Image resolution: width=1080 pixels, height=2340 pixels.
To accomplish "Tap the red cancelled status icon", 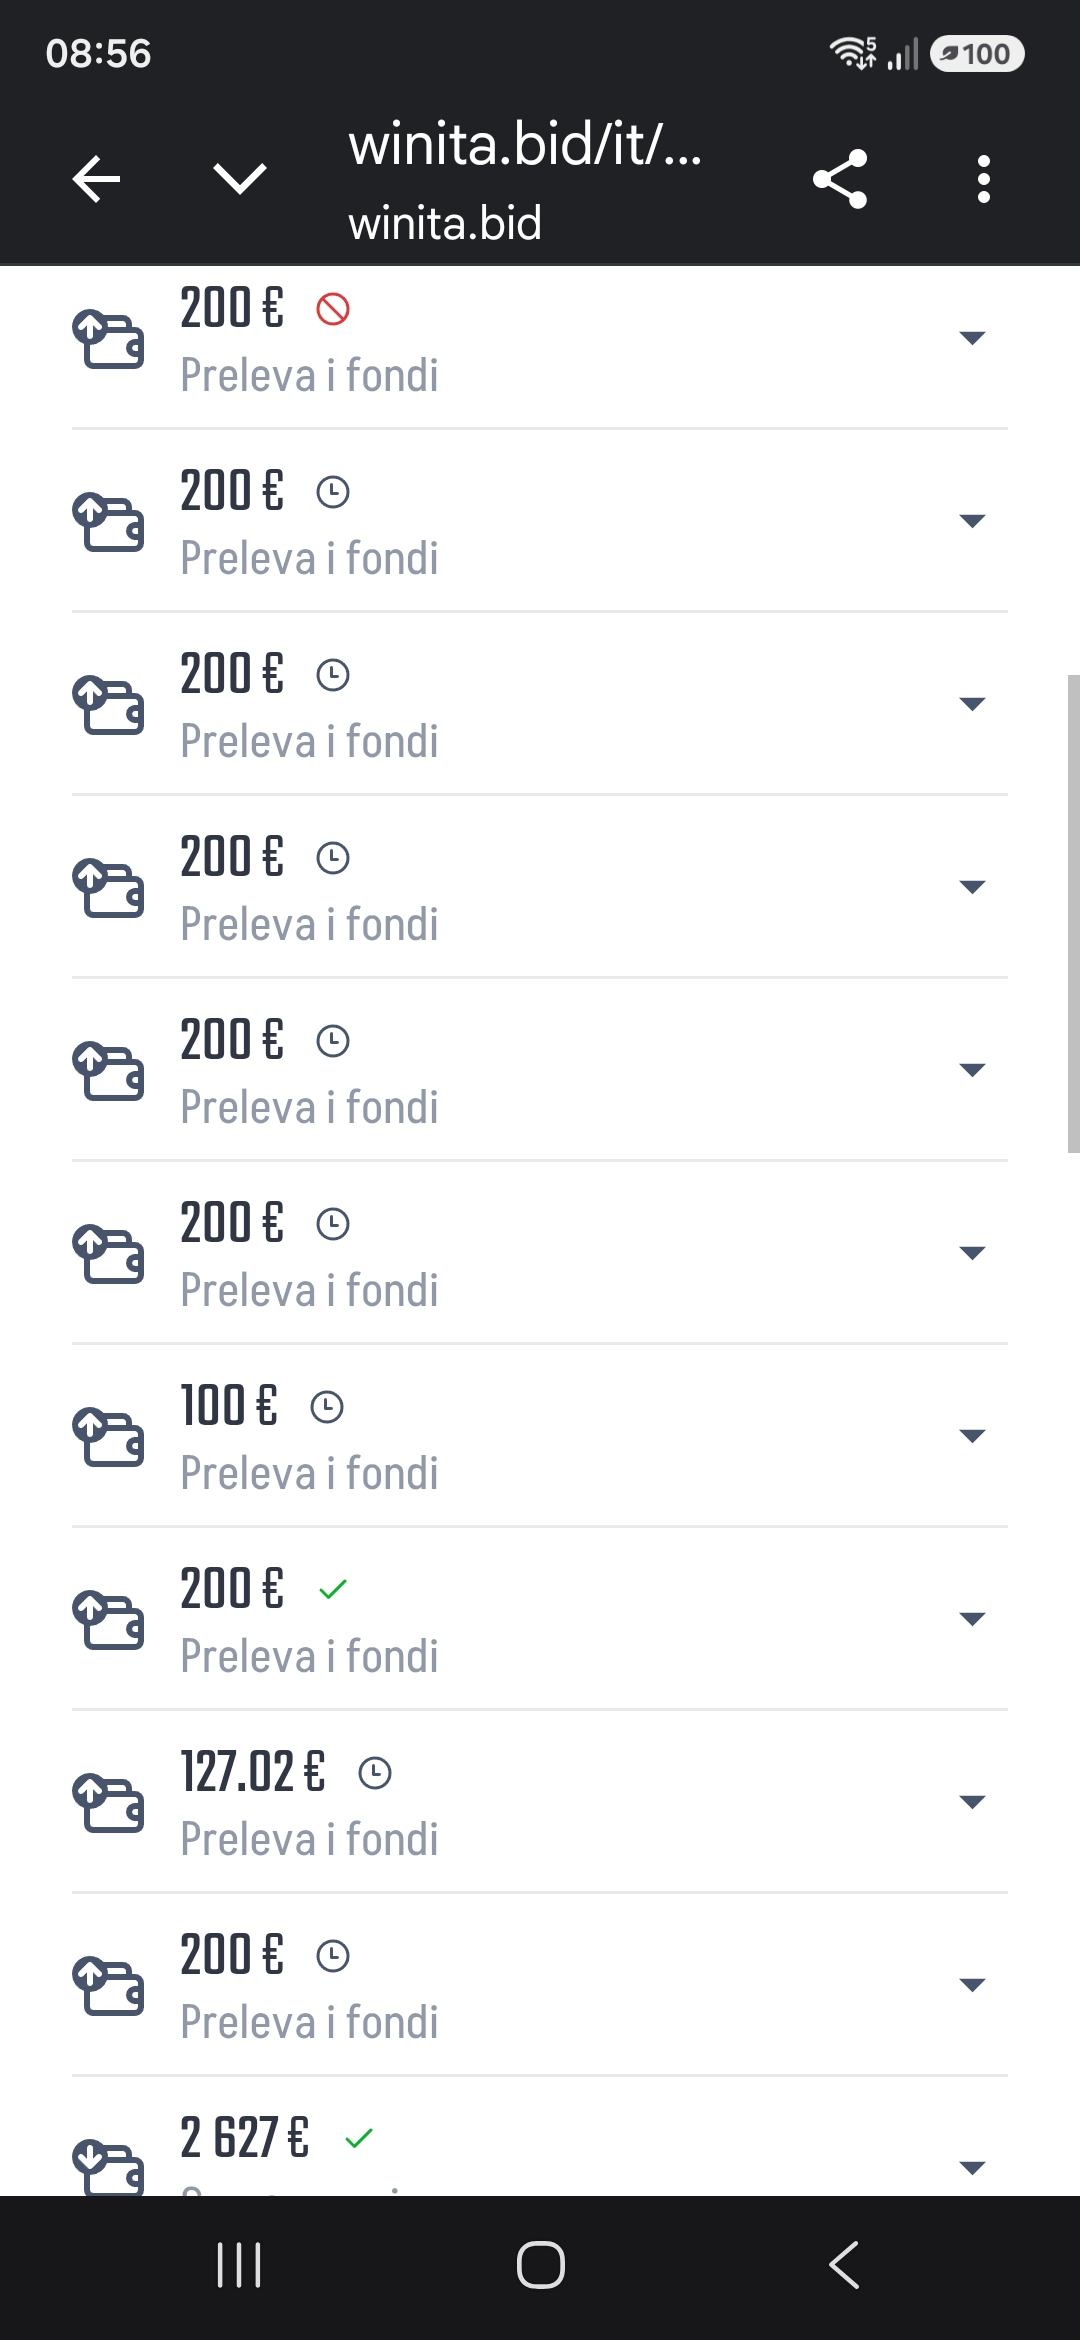I will point(333,309).
